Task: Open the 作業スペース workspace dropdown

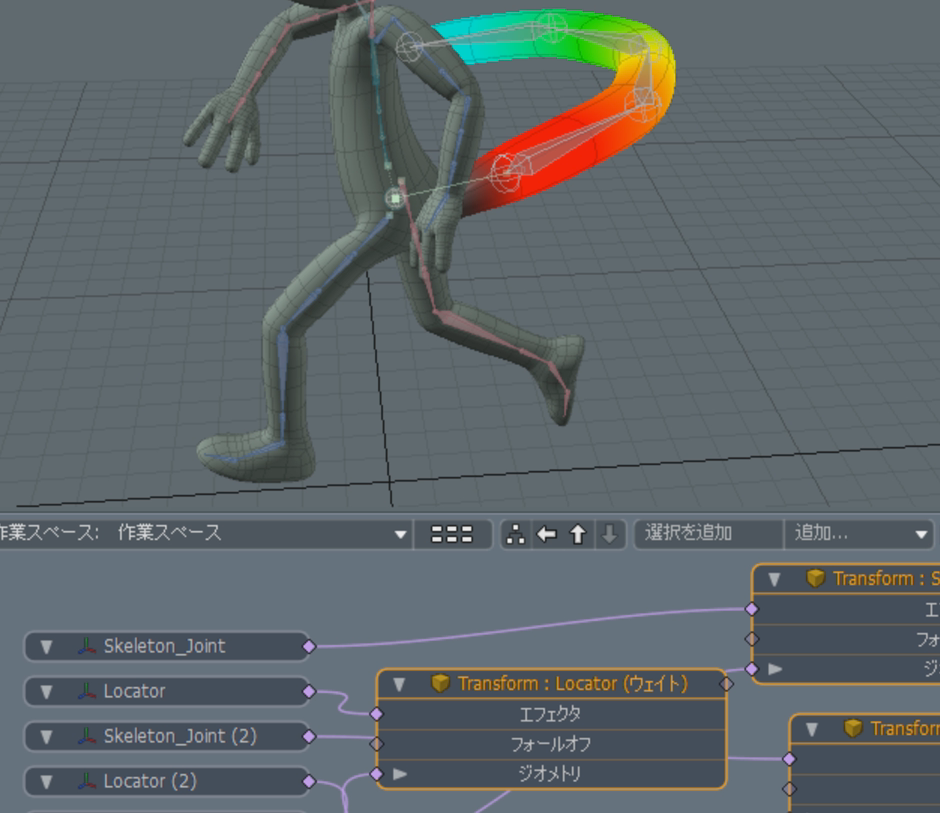Action: [400, 534]
